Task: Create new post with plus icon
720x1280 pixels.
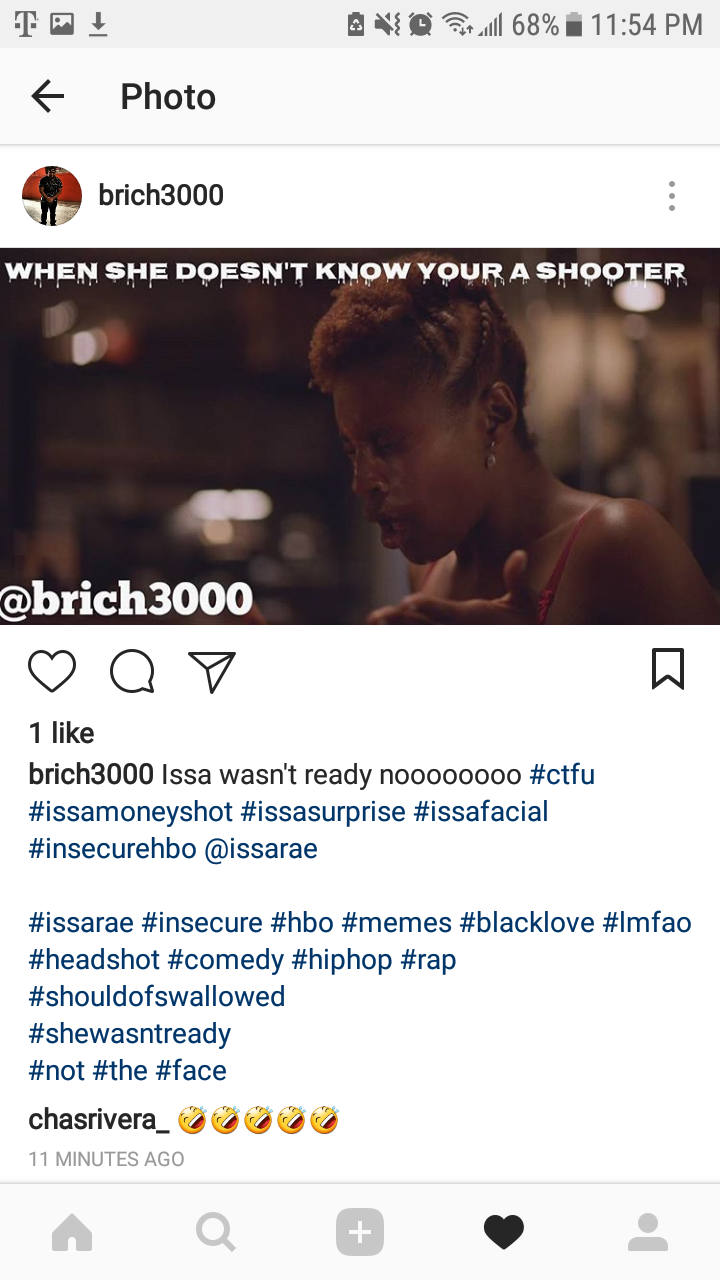Action: coord(360,1233)
